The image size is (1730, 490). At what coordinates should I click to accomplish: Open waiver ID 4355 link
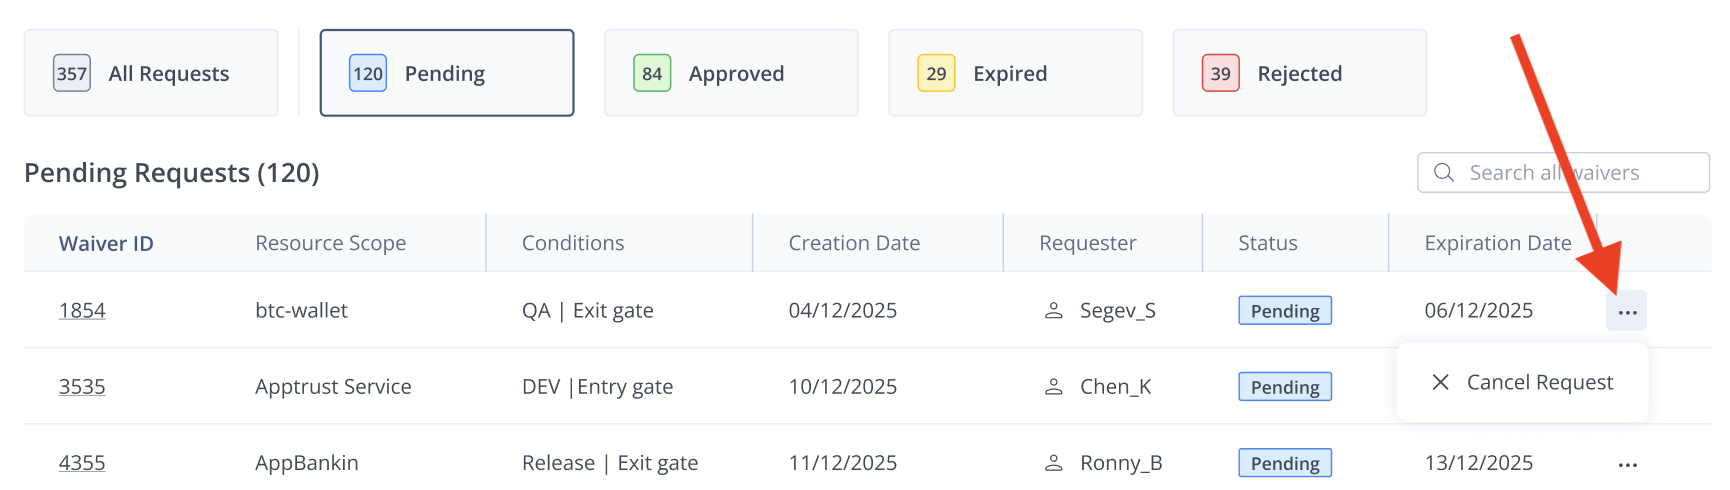click(82, 462)
